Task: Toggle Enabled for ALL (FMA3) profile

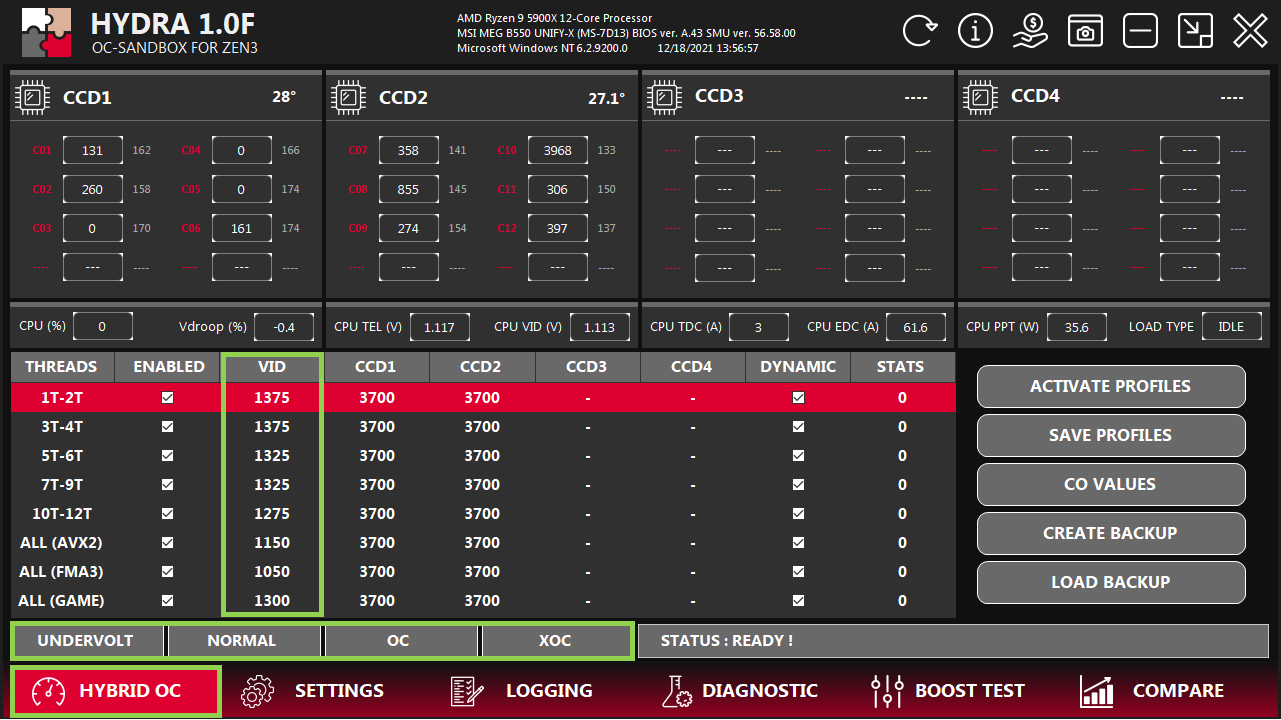Action: 168,572
